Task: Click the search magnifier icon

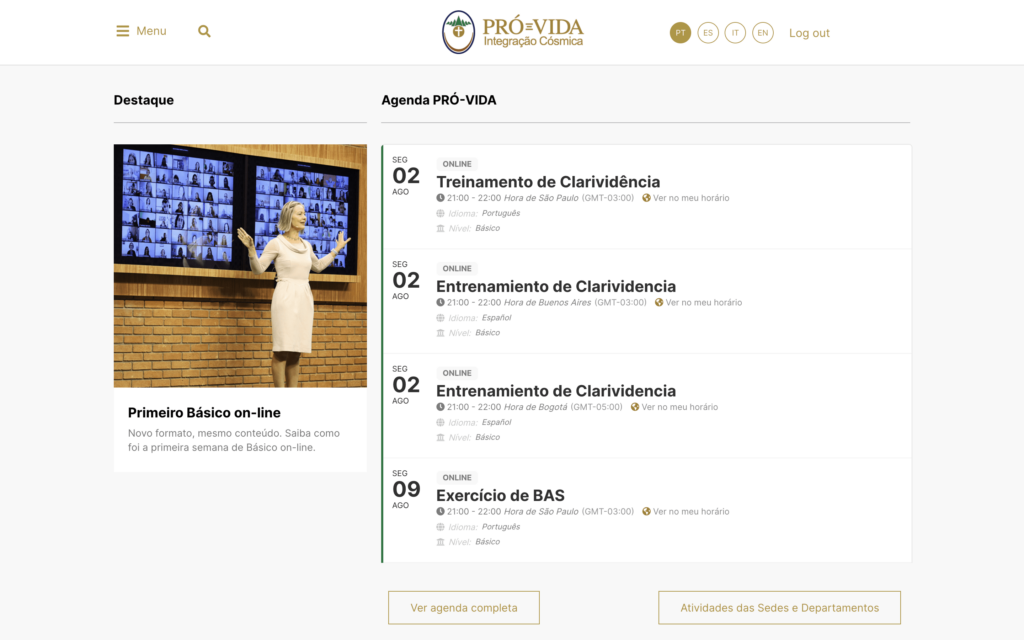Action: (204, 31)
